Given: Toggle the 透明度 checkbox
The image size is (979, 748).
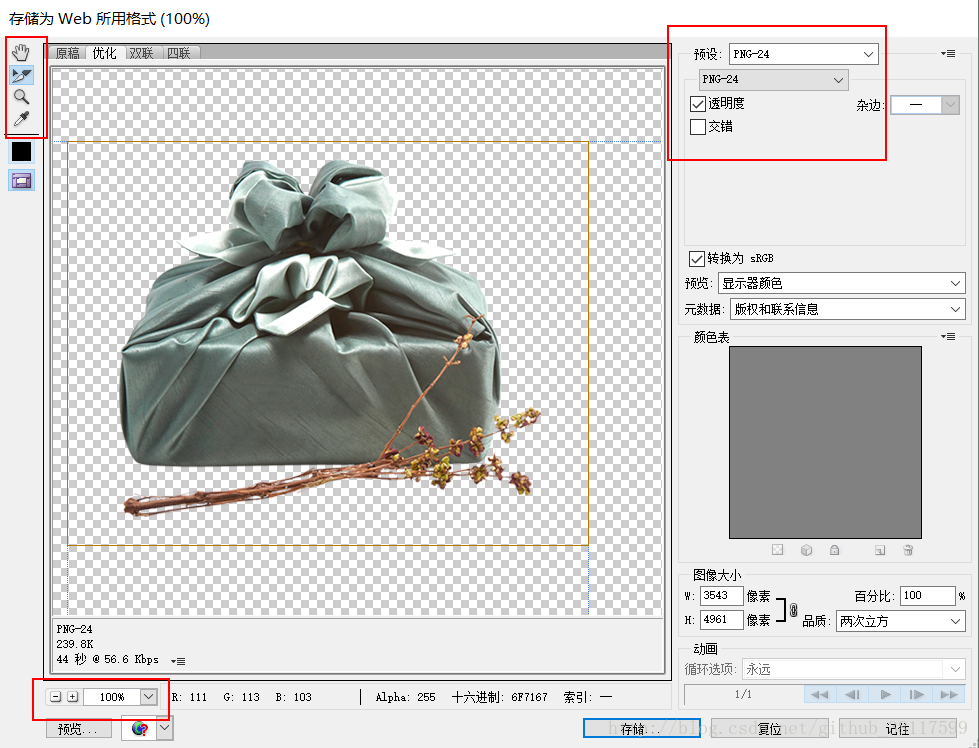Looking at the screenshot, I should click(x=697, y=104).
